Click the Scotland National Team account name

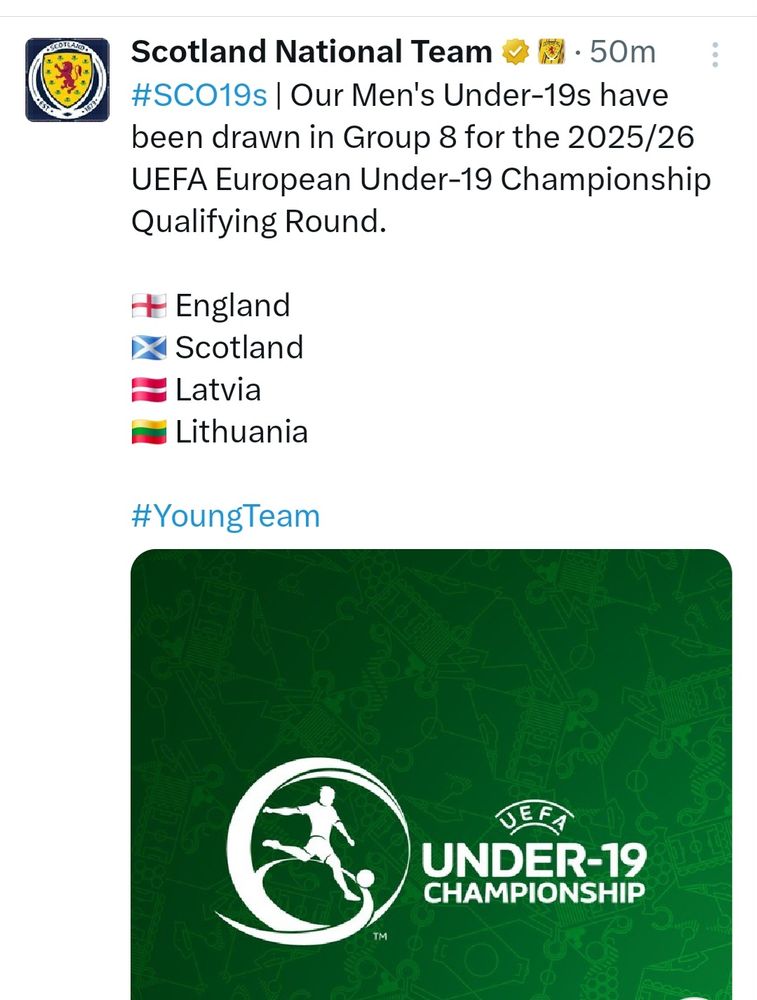pyautogui.click(x=311, y=51)
